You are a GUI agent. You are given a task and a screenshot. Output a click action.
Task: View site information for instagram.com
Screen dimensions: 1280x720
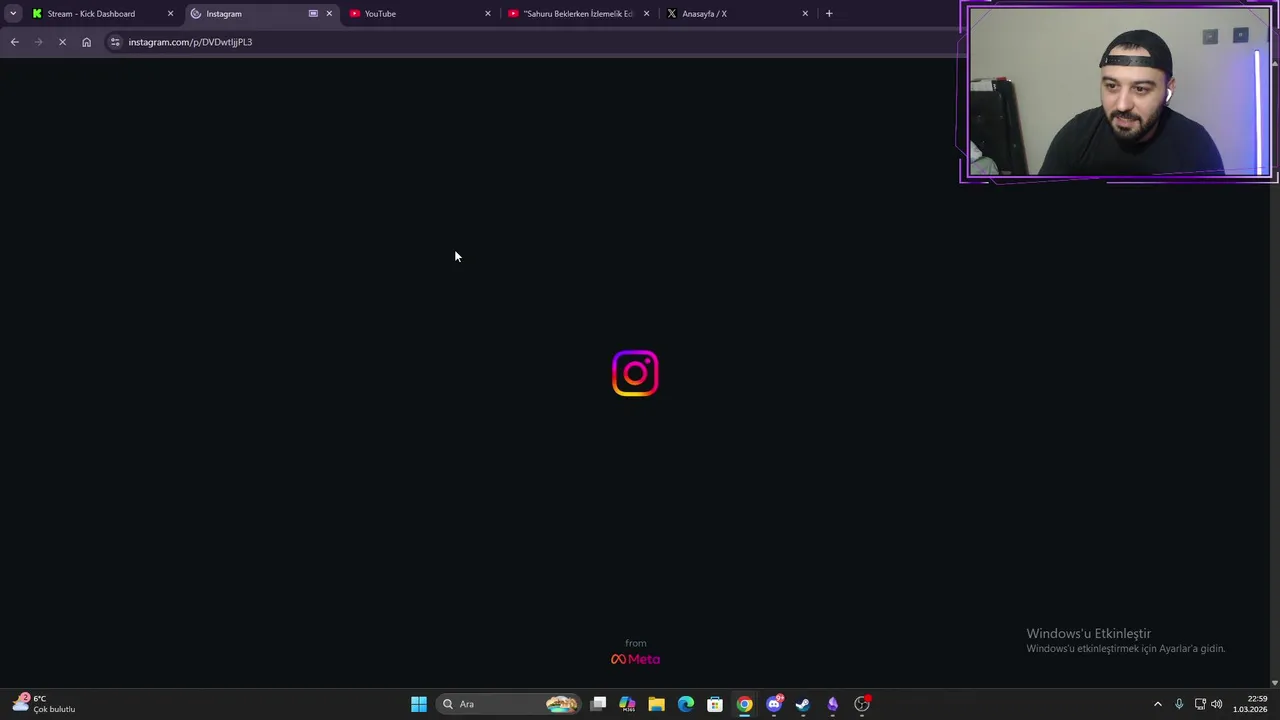(115, 42)
